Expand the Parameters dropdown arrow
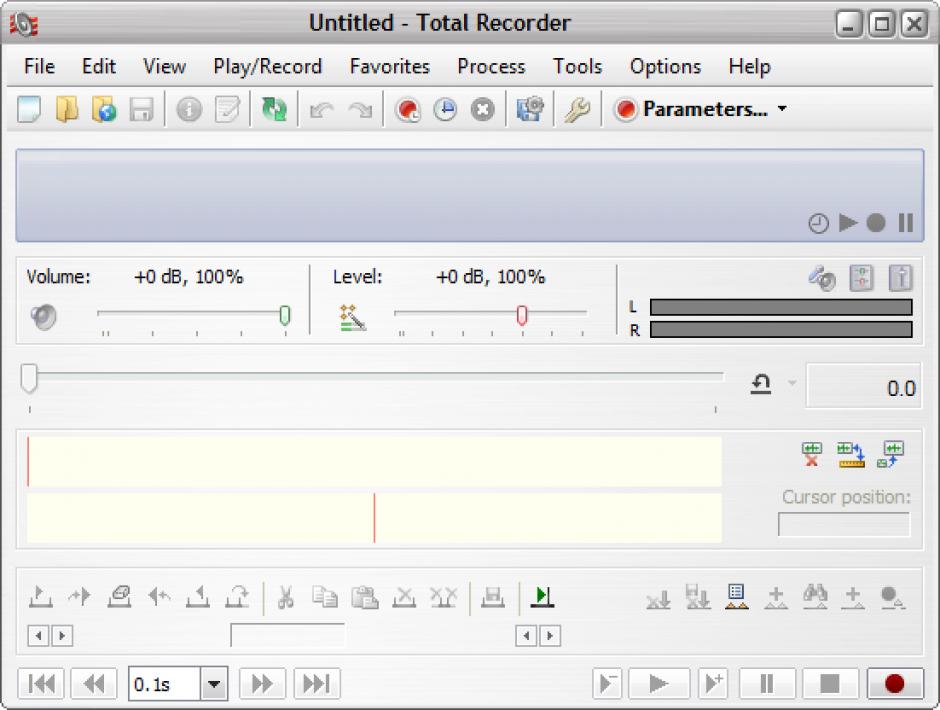This screenshot has width=940, height=710. (782, 110)
